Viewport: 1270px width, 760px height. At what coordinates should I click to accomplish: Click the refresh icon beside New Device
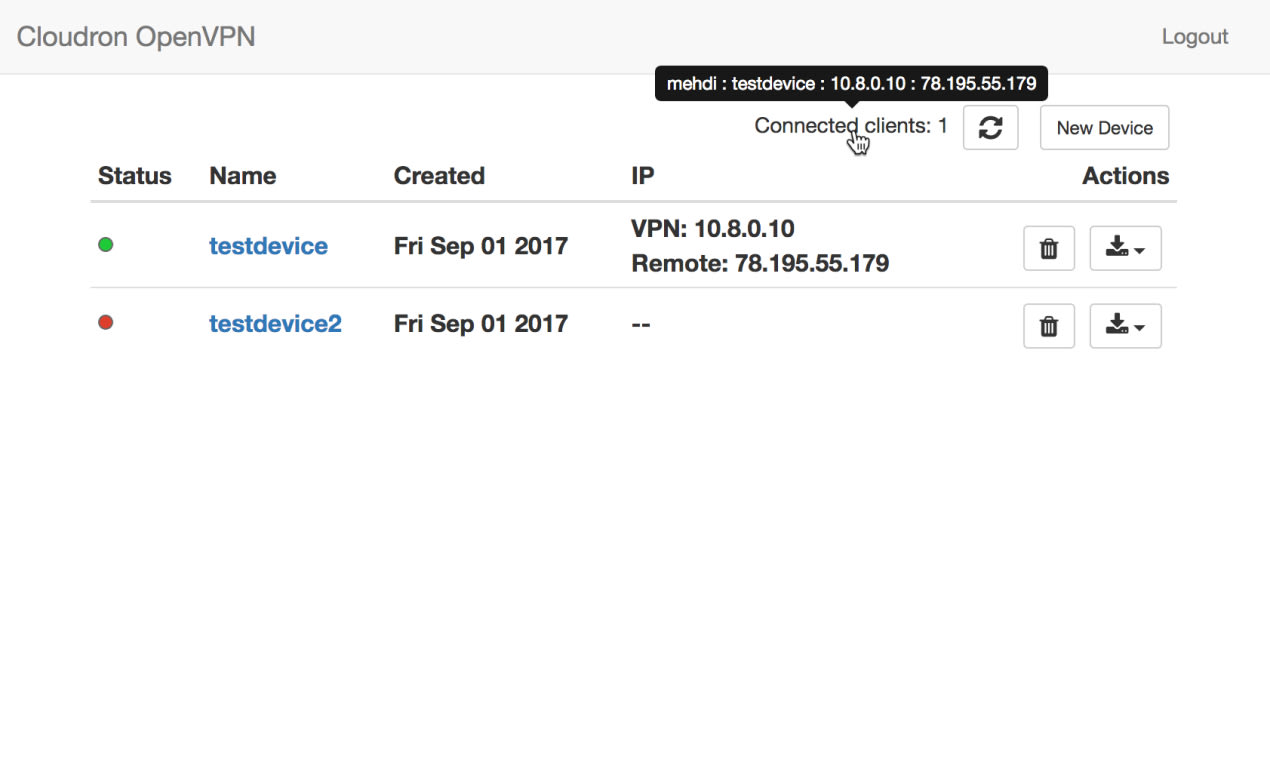tap(990, 127)
